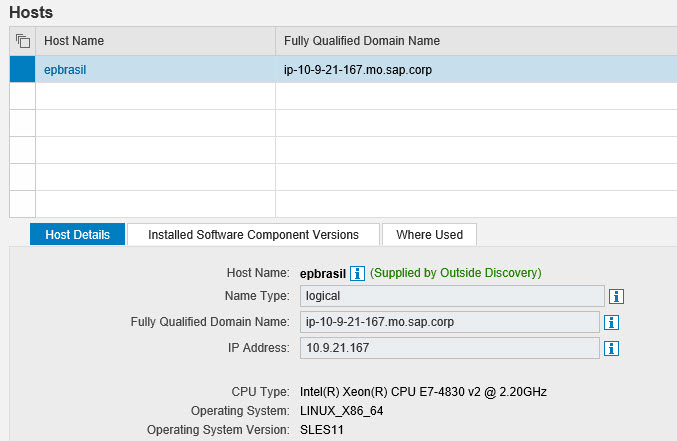The image size is (677, 441).
Task: Click CPU Type value Intel(R) Xeon(R) E7-4830
Action: [x=423, y=392]
